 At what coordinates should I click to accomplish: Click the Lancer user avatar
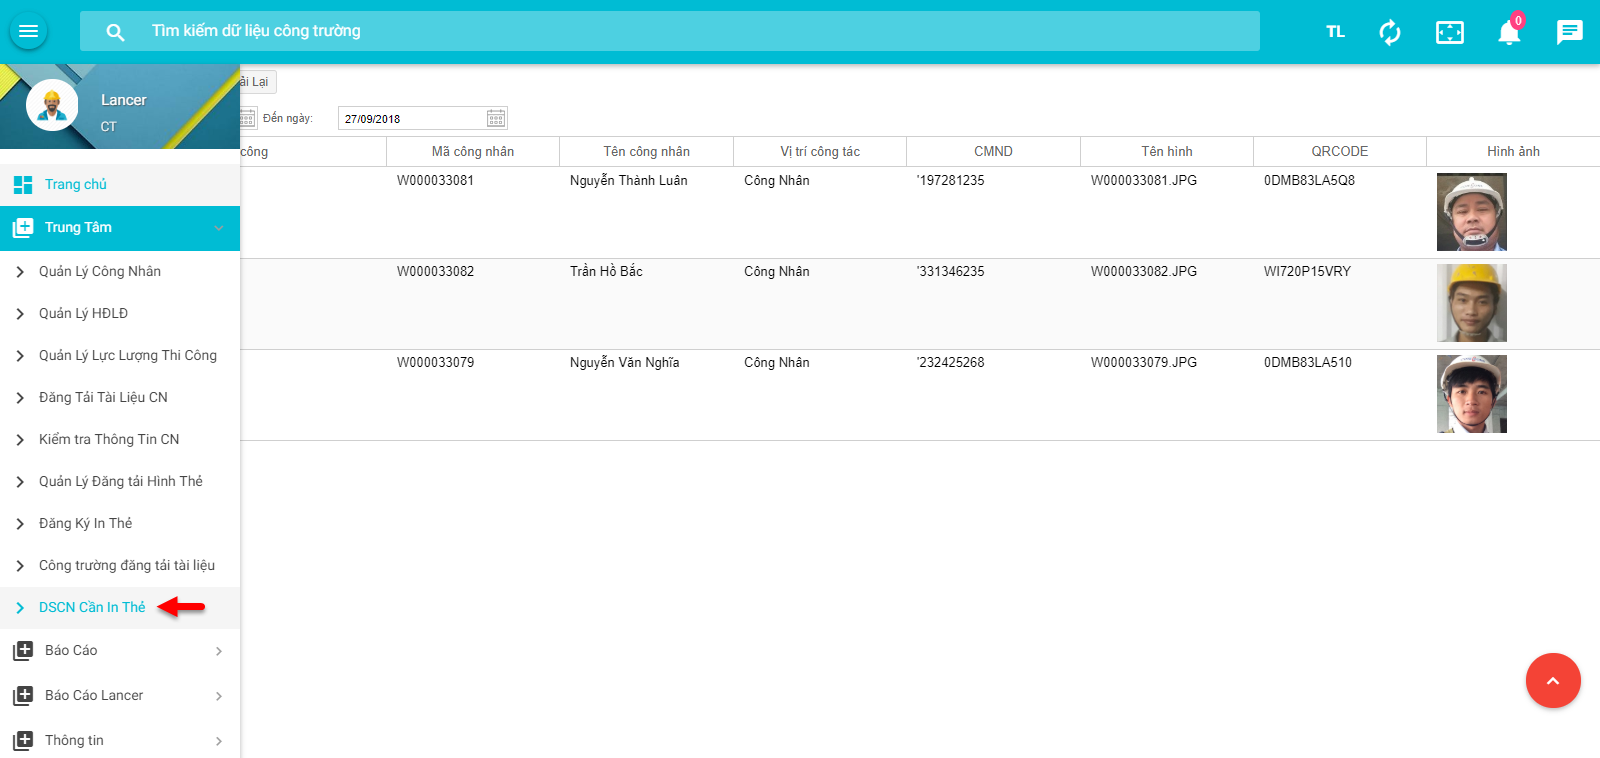52,105
